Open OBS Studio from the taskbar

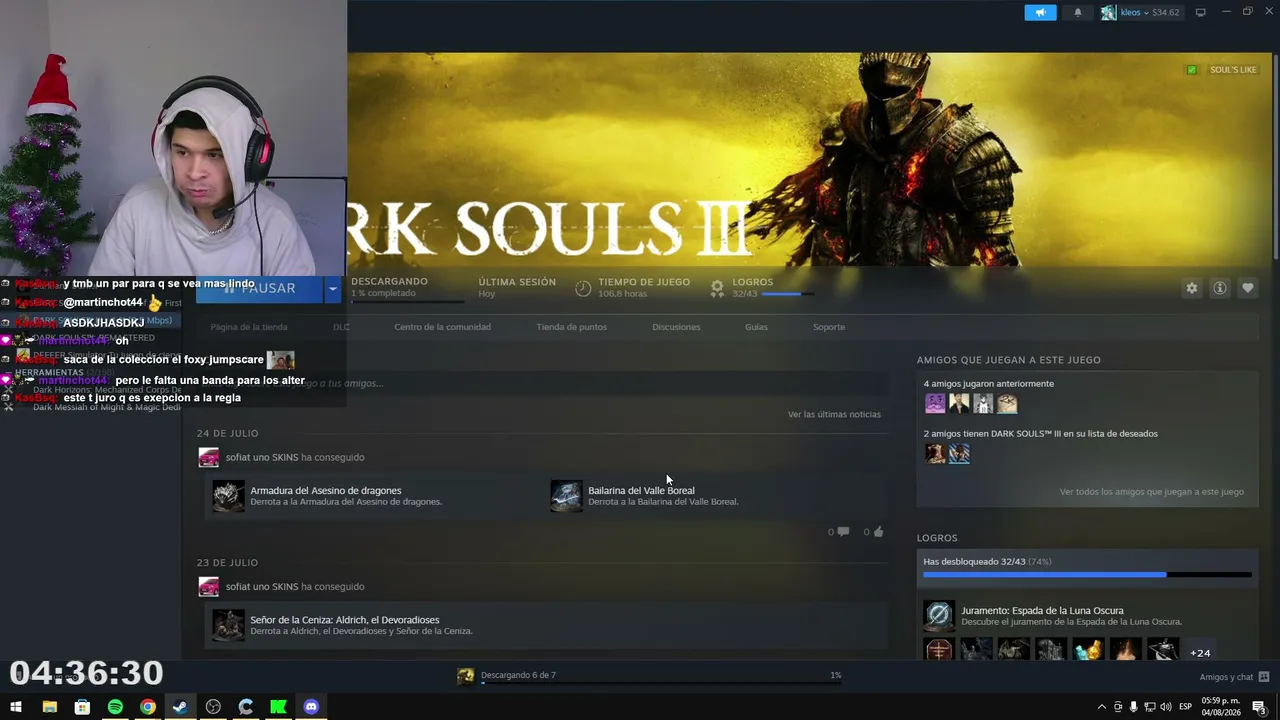(213, 707)
